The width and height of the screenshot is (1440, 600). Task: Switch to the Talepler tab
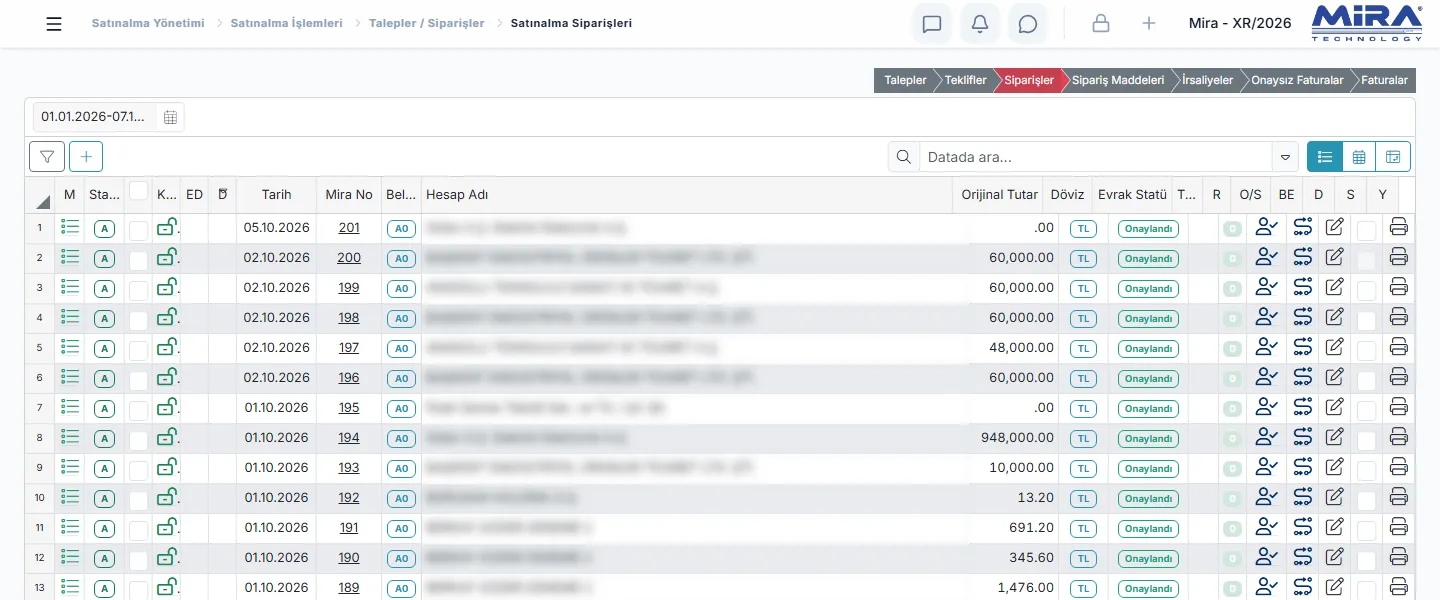tap(905, 80)
